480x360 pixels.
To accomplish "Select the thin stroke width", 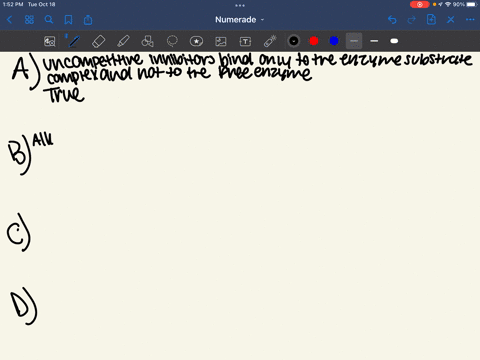I will tap(354, 41).
